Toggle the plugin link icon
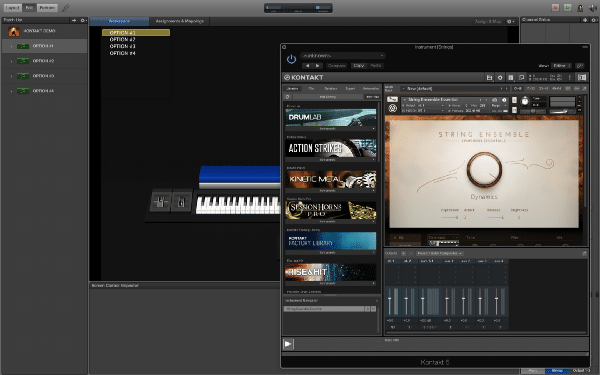 pos(580,66)
